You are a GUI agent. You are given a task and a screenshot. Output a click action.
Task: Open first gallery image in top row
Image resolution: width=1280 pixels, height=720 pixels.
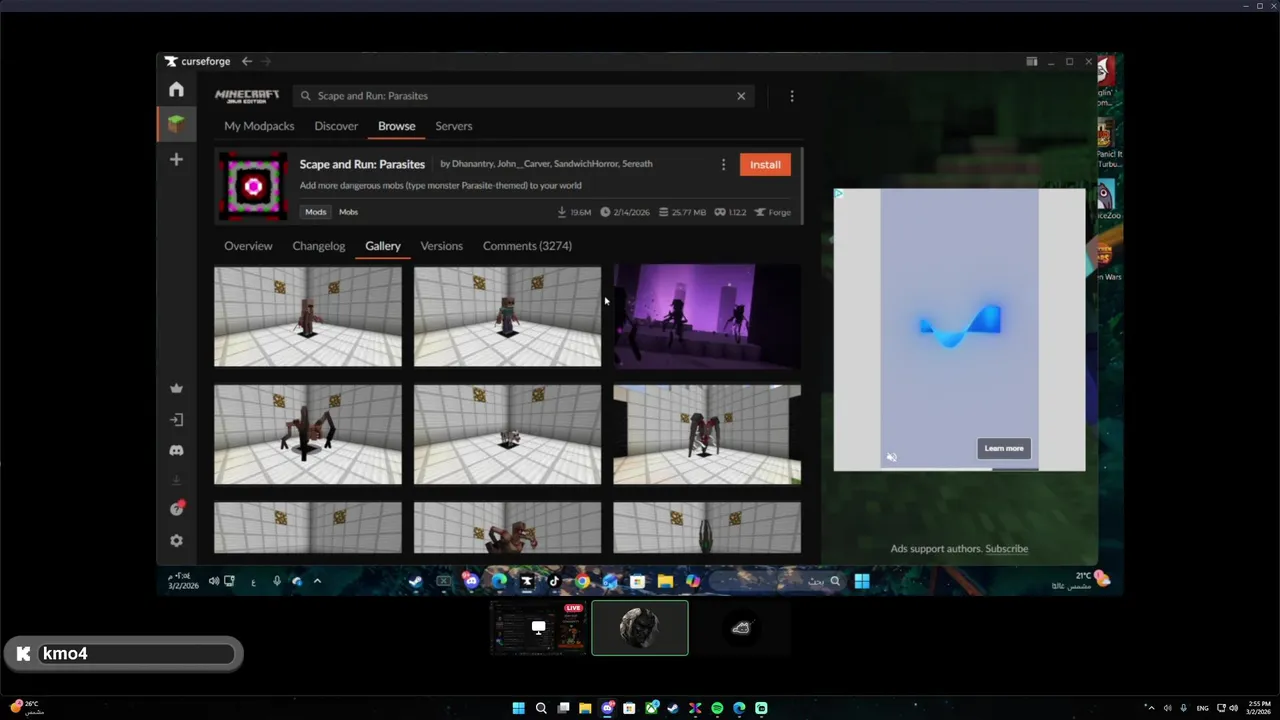coord(308,316)
